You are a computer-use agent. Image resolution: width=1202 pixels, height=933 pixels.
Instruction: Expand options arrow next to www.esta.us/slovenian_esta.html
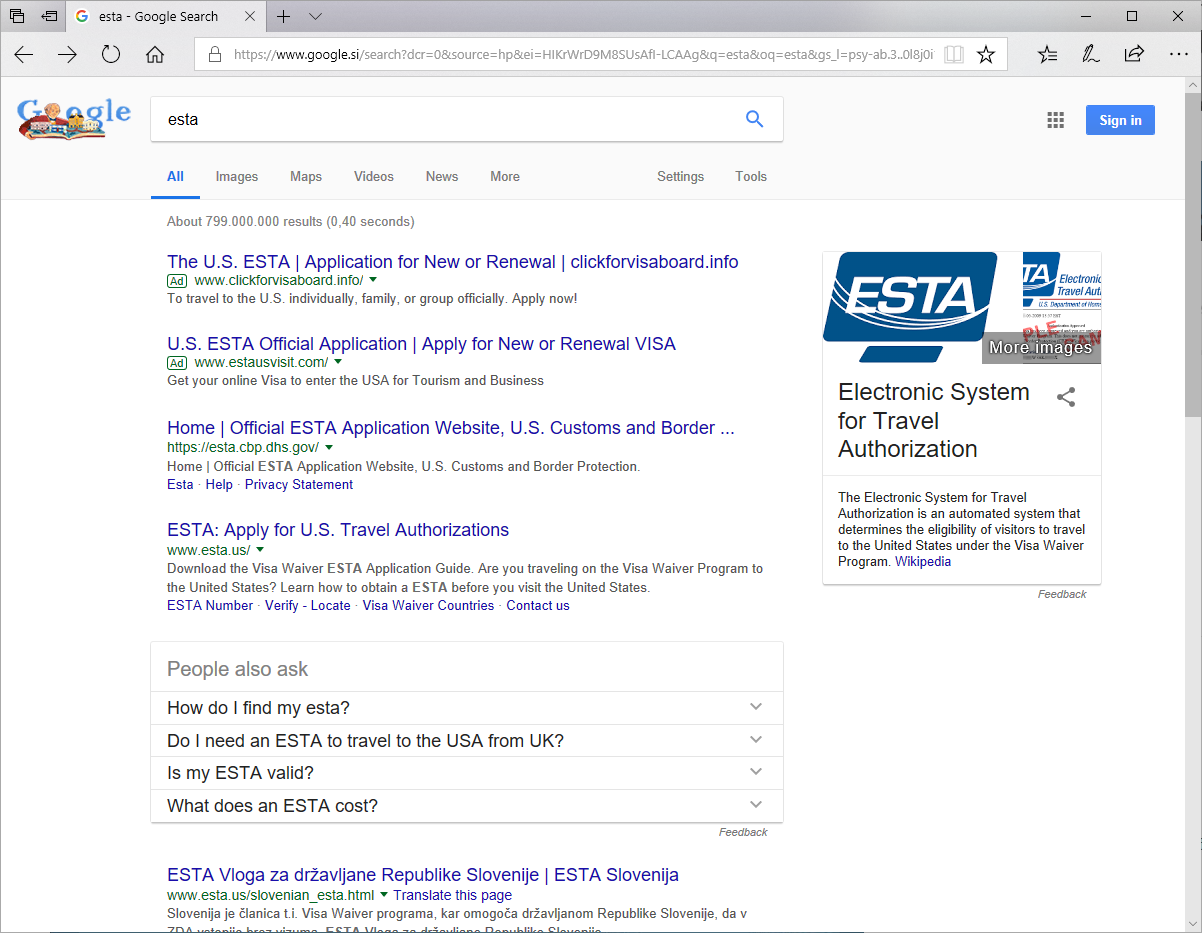384,895
